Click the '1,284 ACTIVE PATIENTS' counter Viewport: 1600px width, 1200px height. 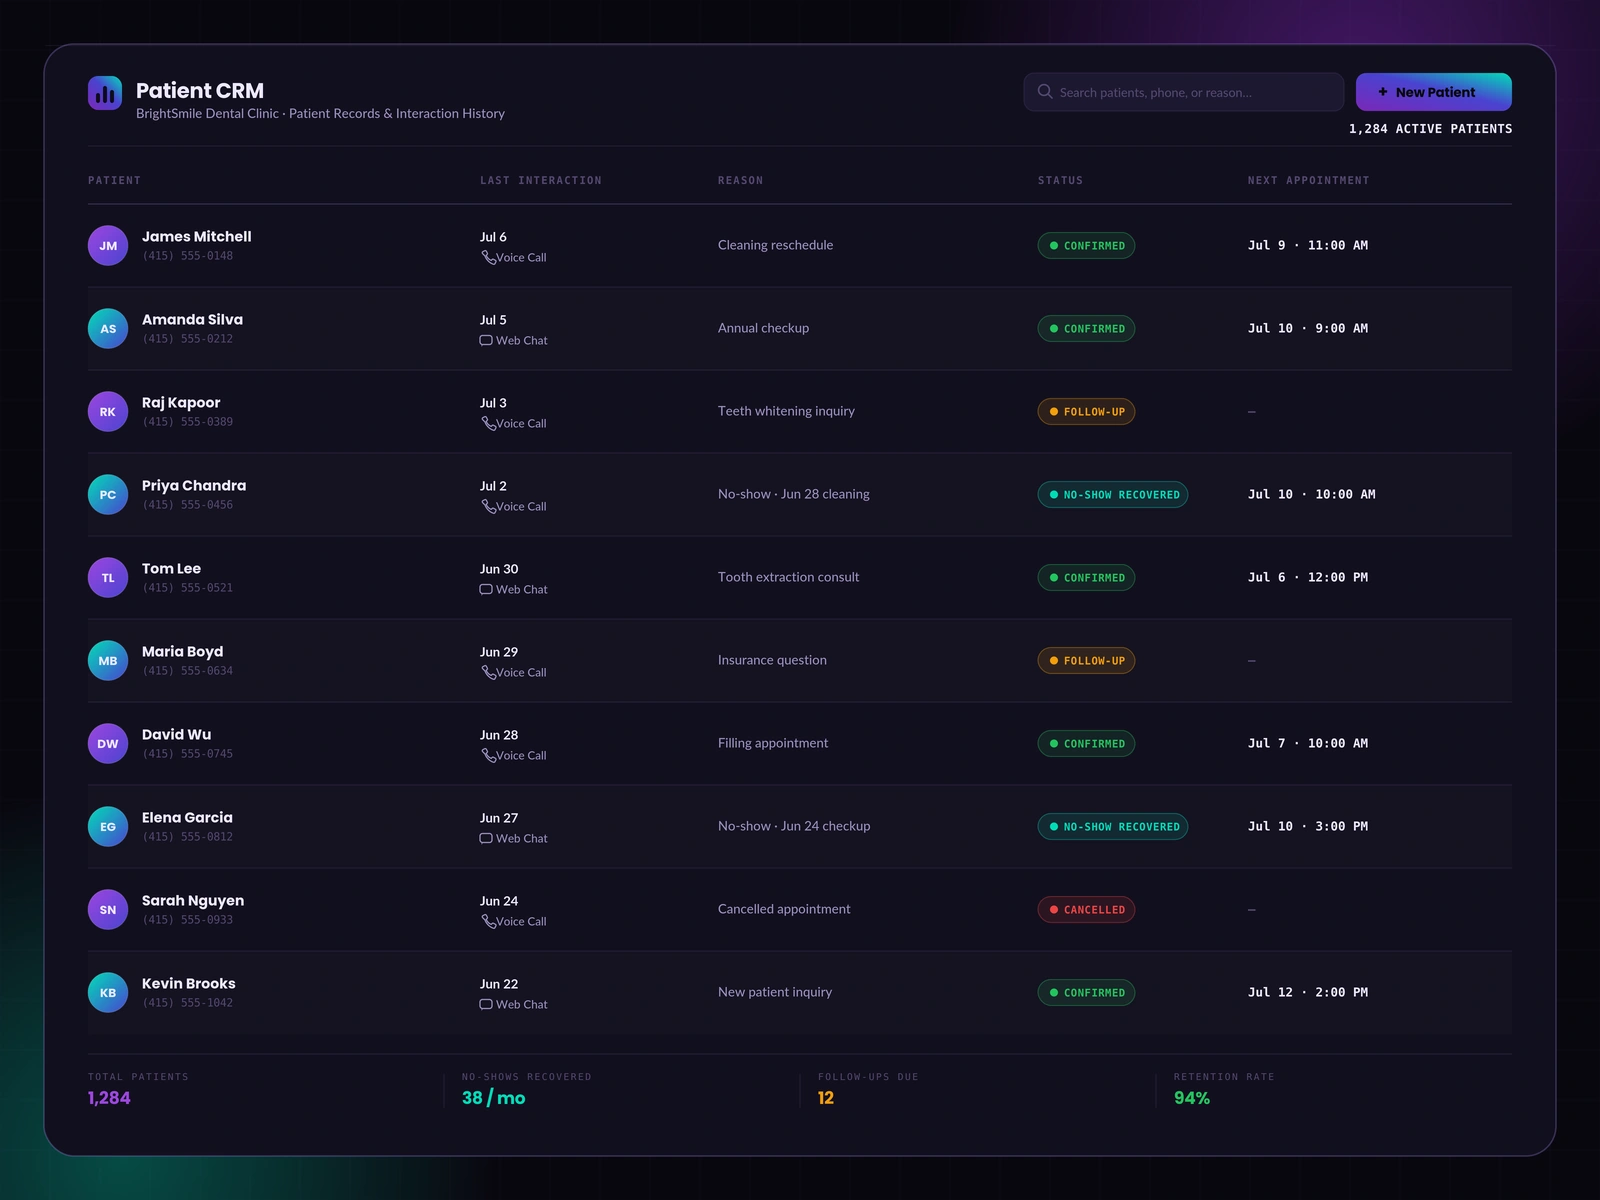1430,129
